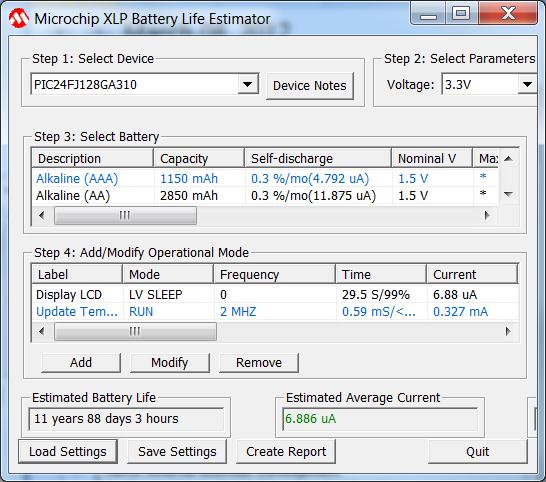Select the Update Tem... mode row

275,311
